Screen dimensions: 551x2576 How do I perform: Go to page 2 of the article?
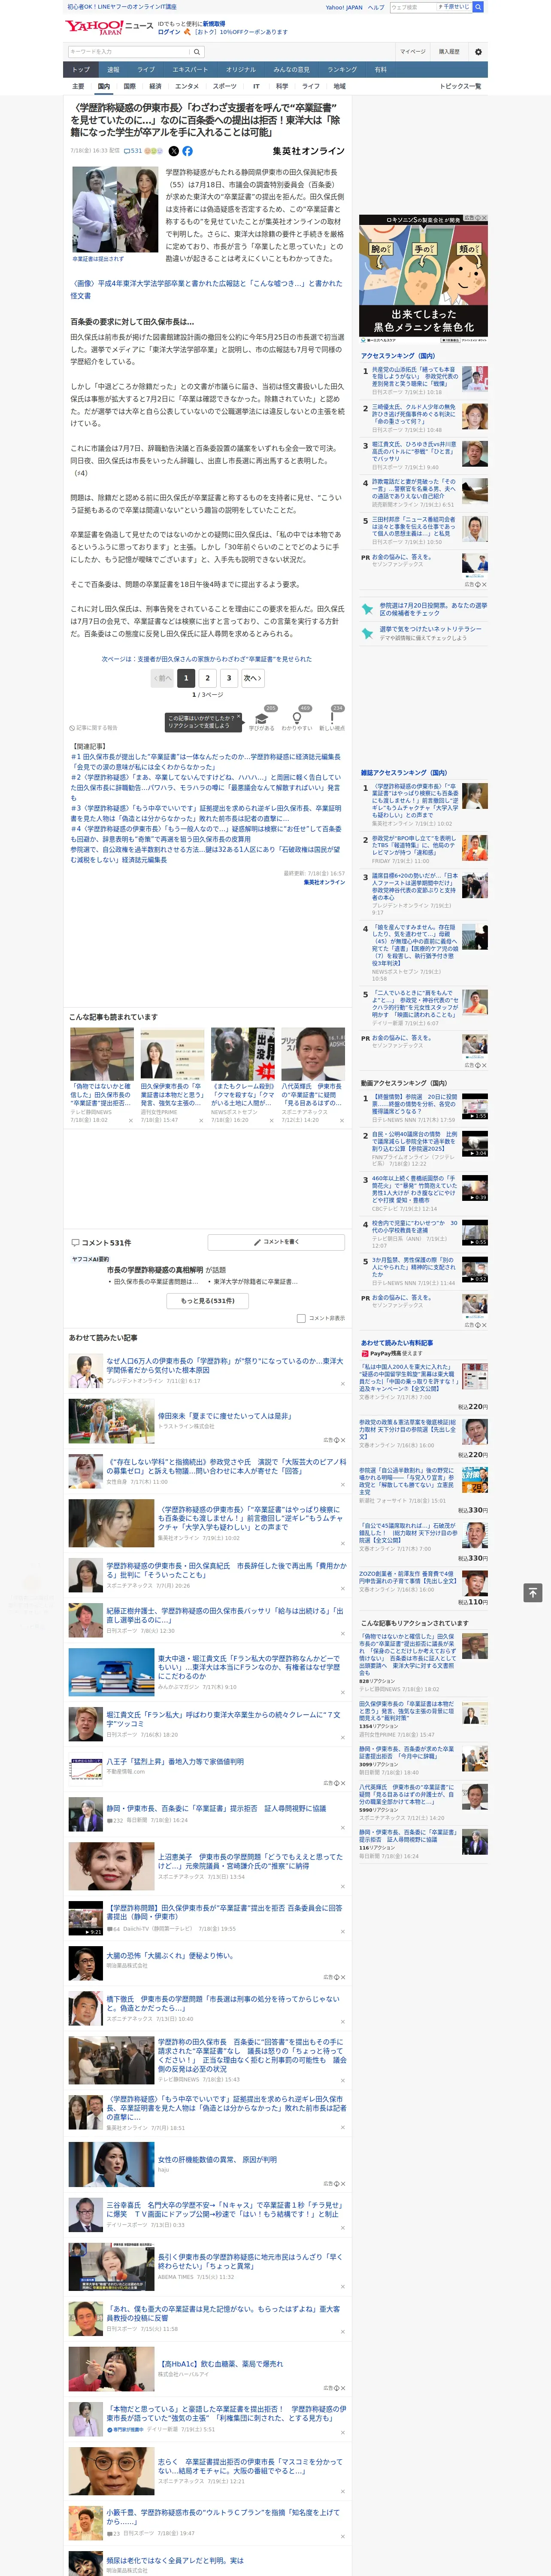207,677
